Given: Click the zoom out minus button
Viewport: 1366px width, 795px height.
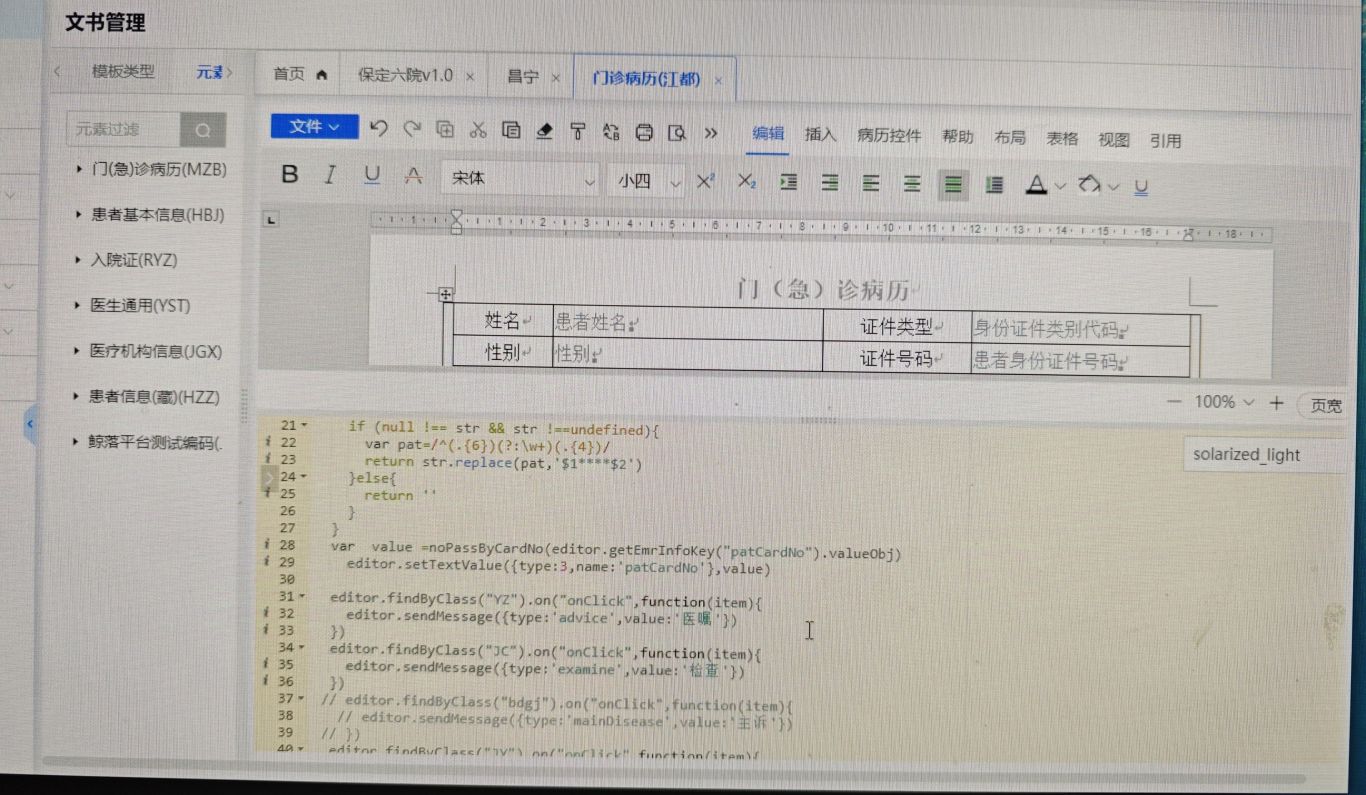Looking at the screenshot, I should pyautogui.click(x=1175, y=402).
